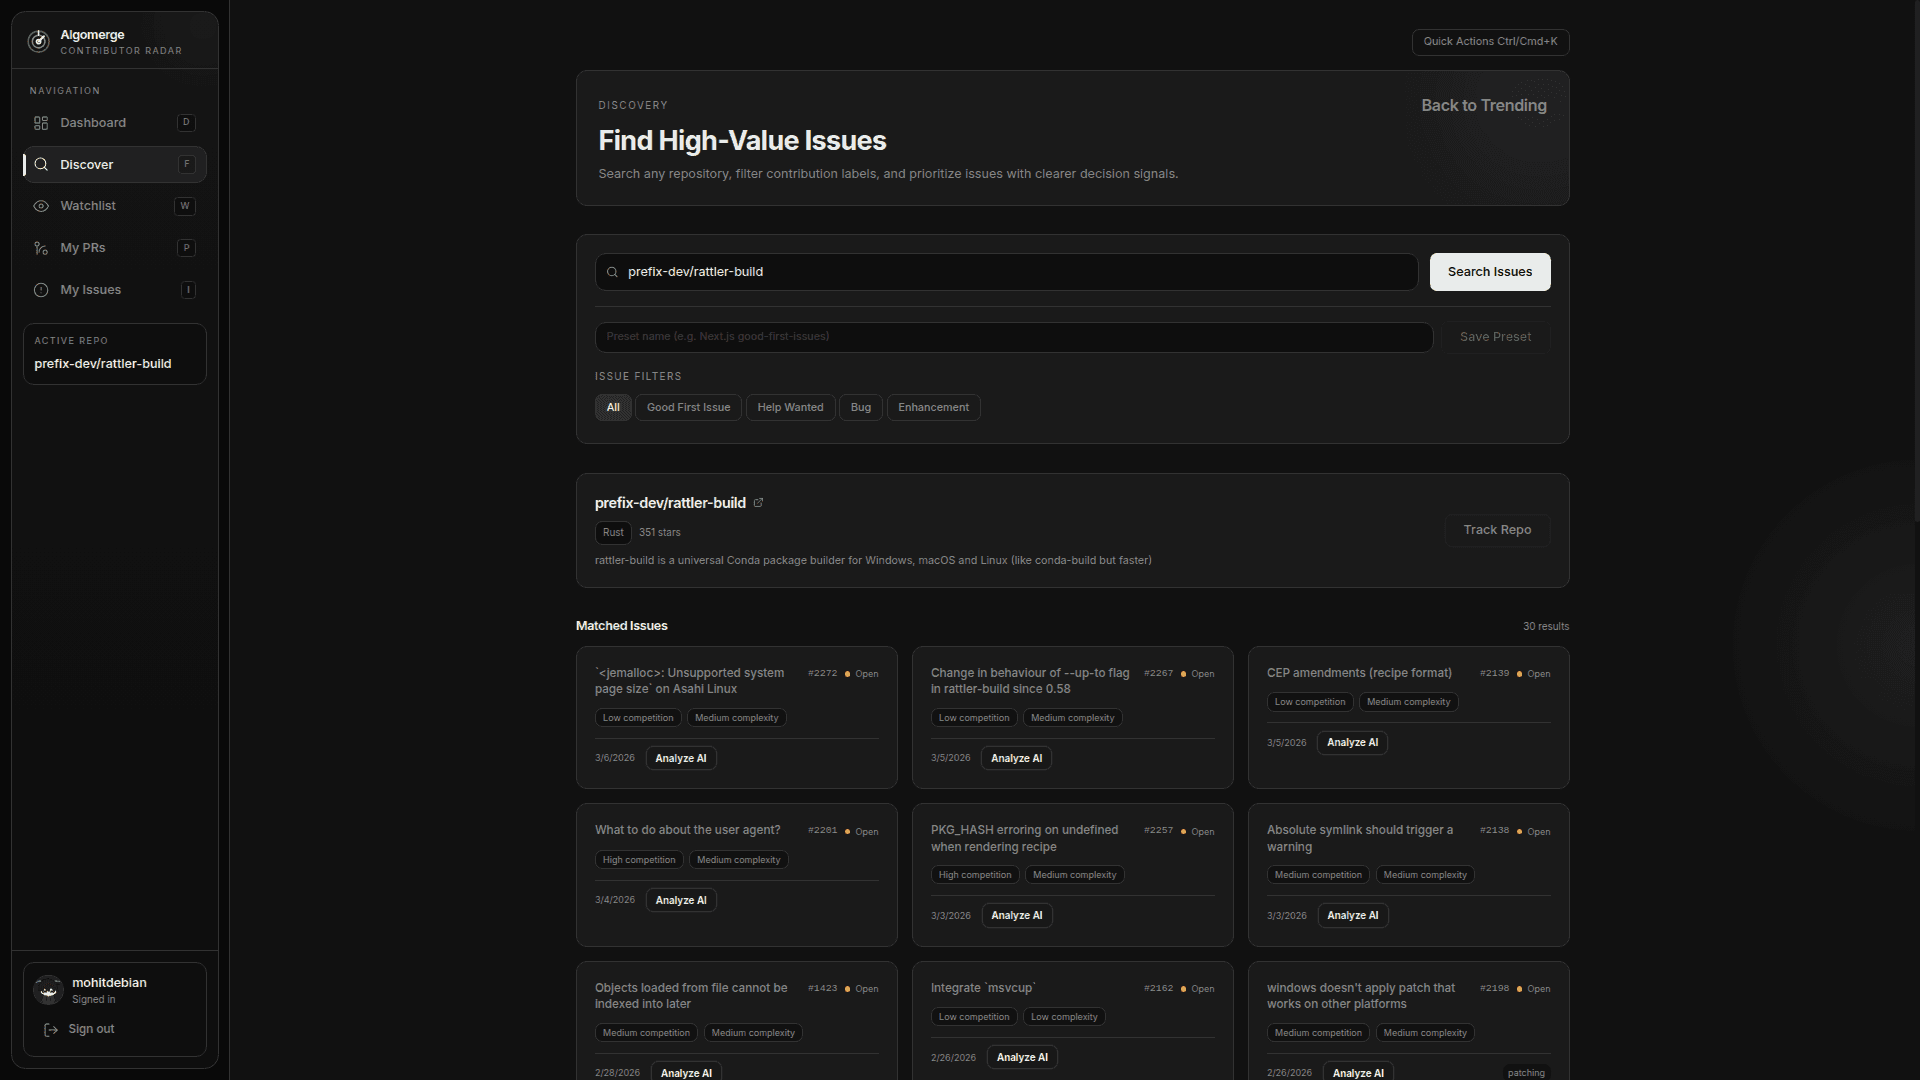Click the sign out arrow icon
Viewport: 1920px width, 1080px height.
pos(51,1030)
